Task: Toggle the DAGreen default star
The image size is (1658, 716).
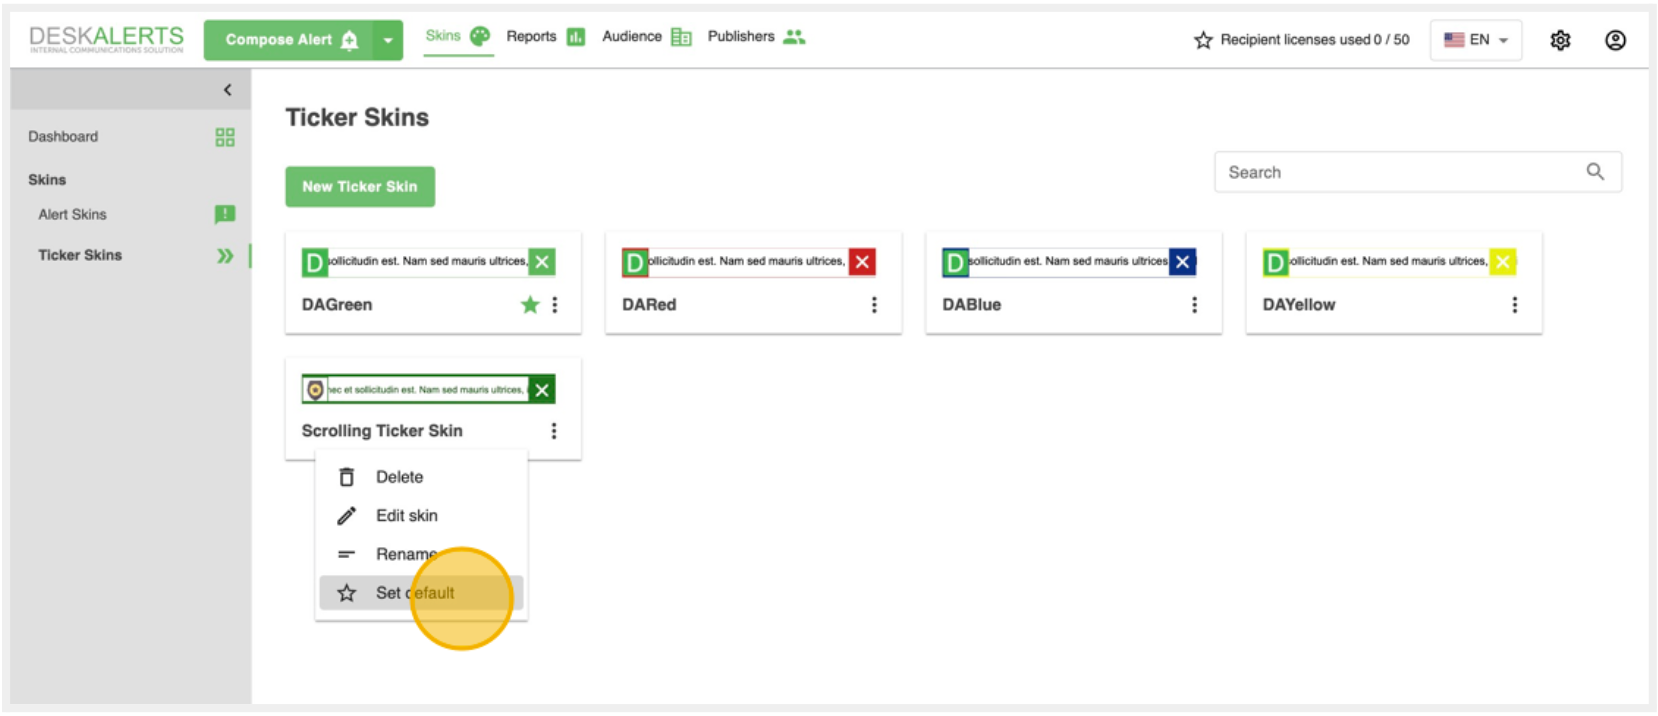Action: (x=530, y=305)
